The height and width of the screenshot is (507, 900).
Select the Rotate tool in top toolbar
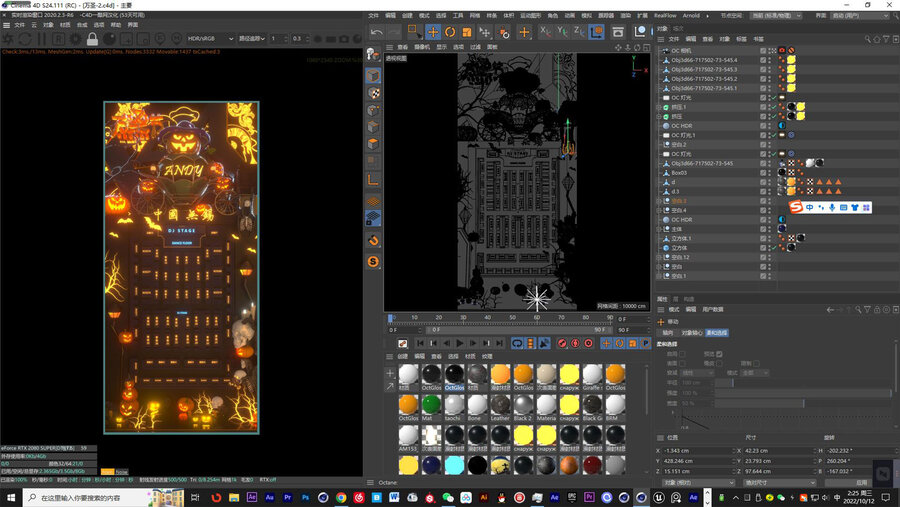point(450,32)
